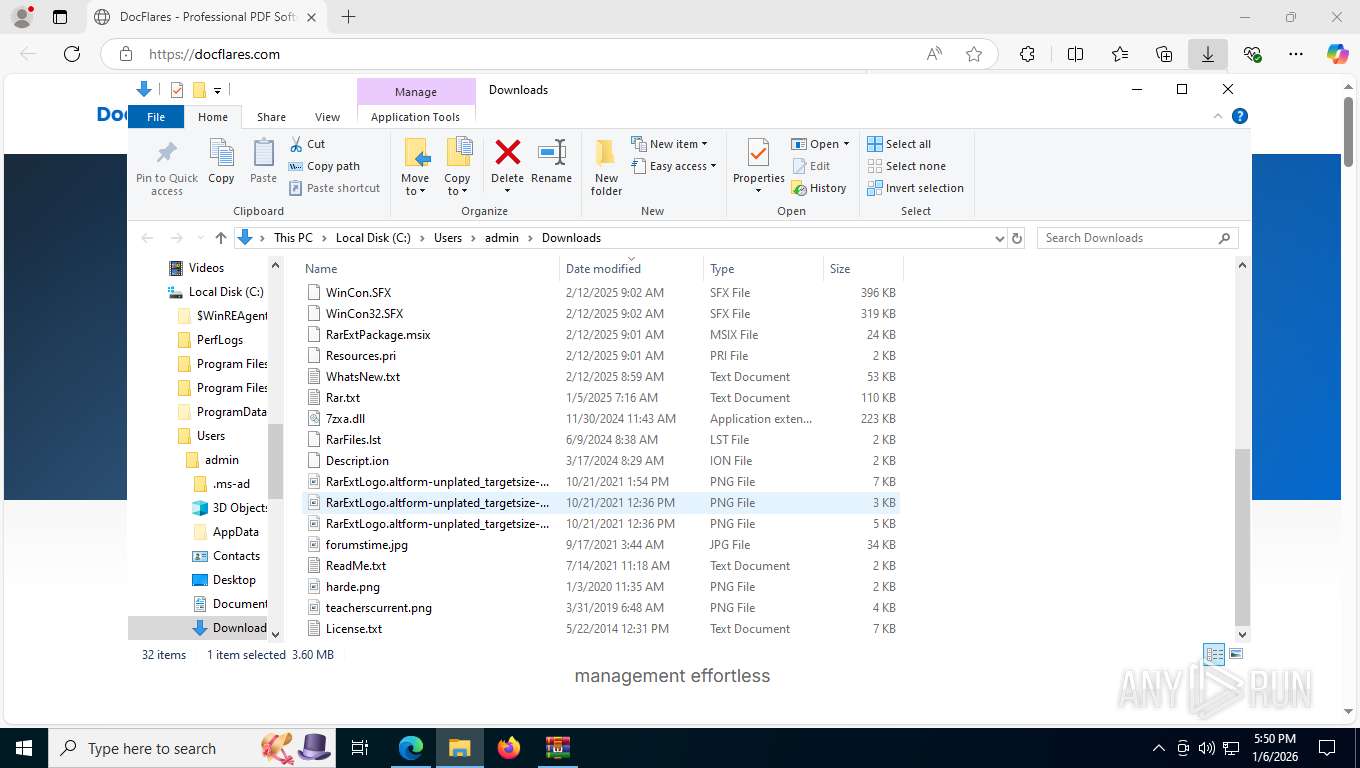The height and width of the screenshot is (768, 1360).
Task: Copy path of the selected file
Action: click(325, 166)
